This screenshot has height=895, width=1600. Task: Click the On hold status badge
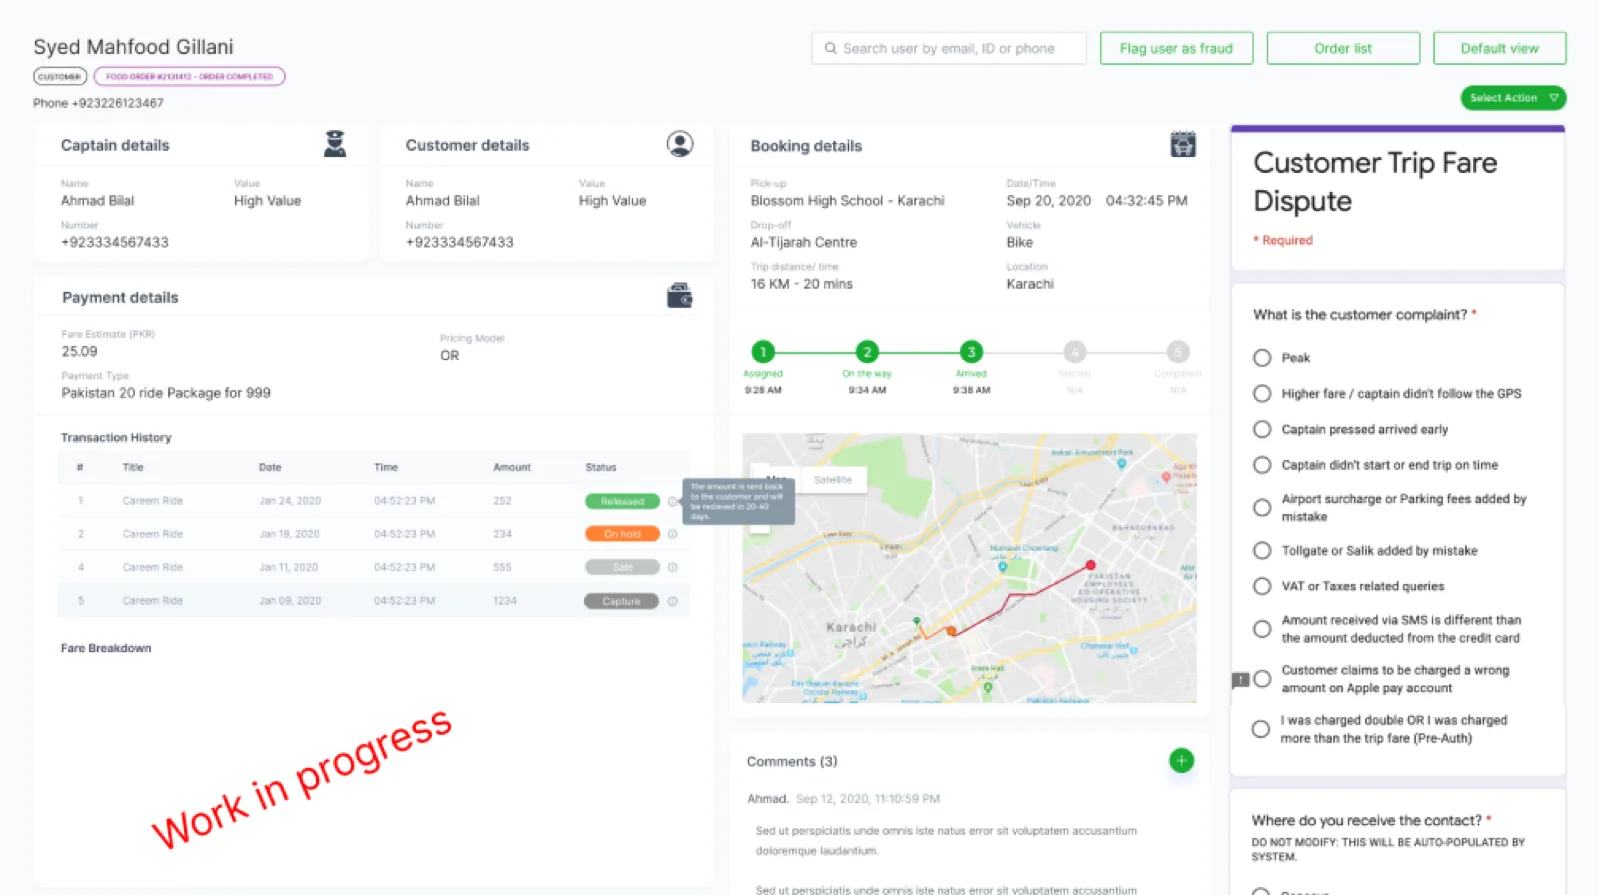(x=622, y=534)
